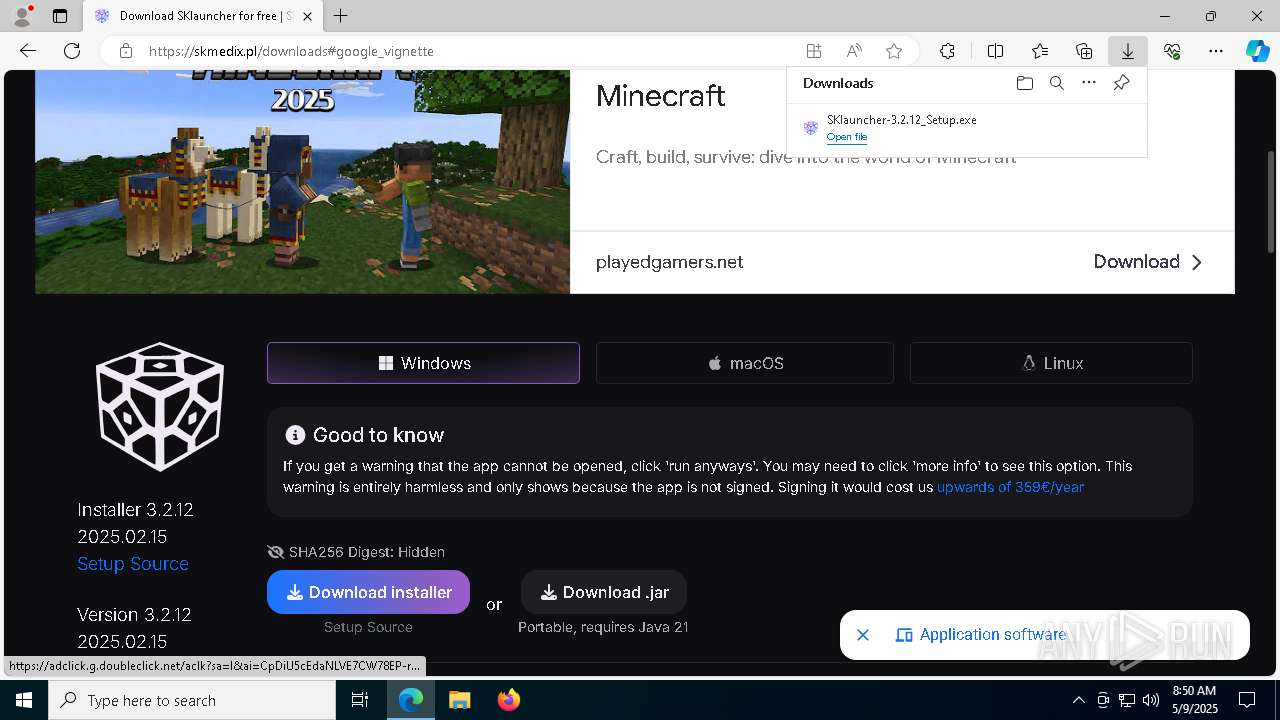Select the macOS platform tab
Screen dimensions: 1280x720
click(x=745, y=363)
